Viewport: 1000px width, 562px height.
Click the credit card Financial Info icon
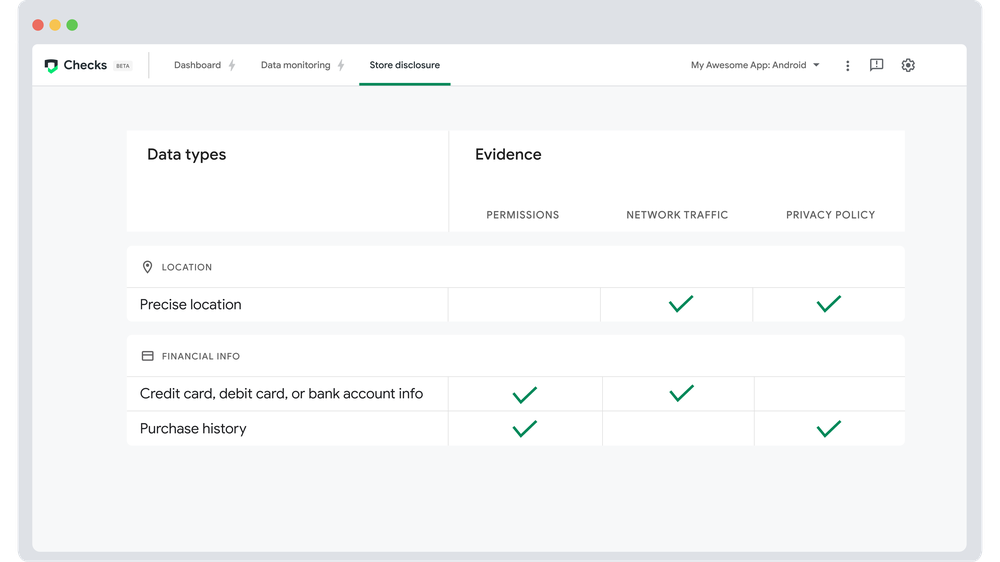[x=147, y=356]
